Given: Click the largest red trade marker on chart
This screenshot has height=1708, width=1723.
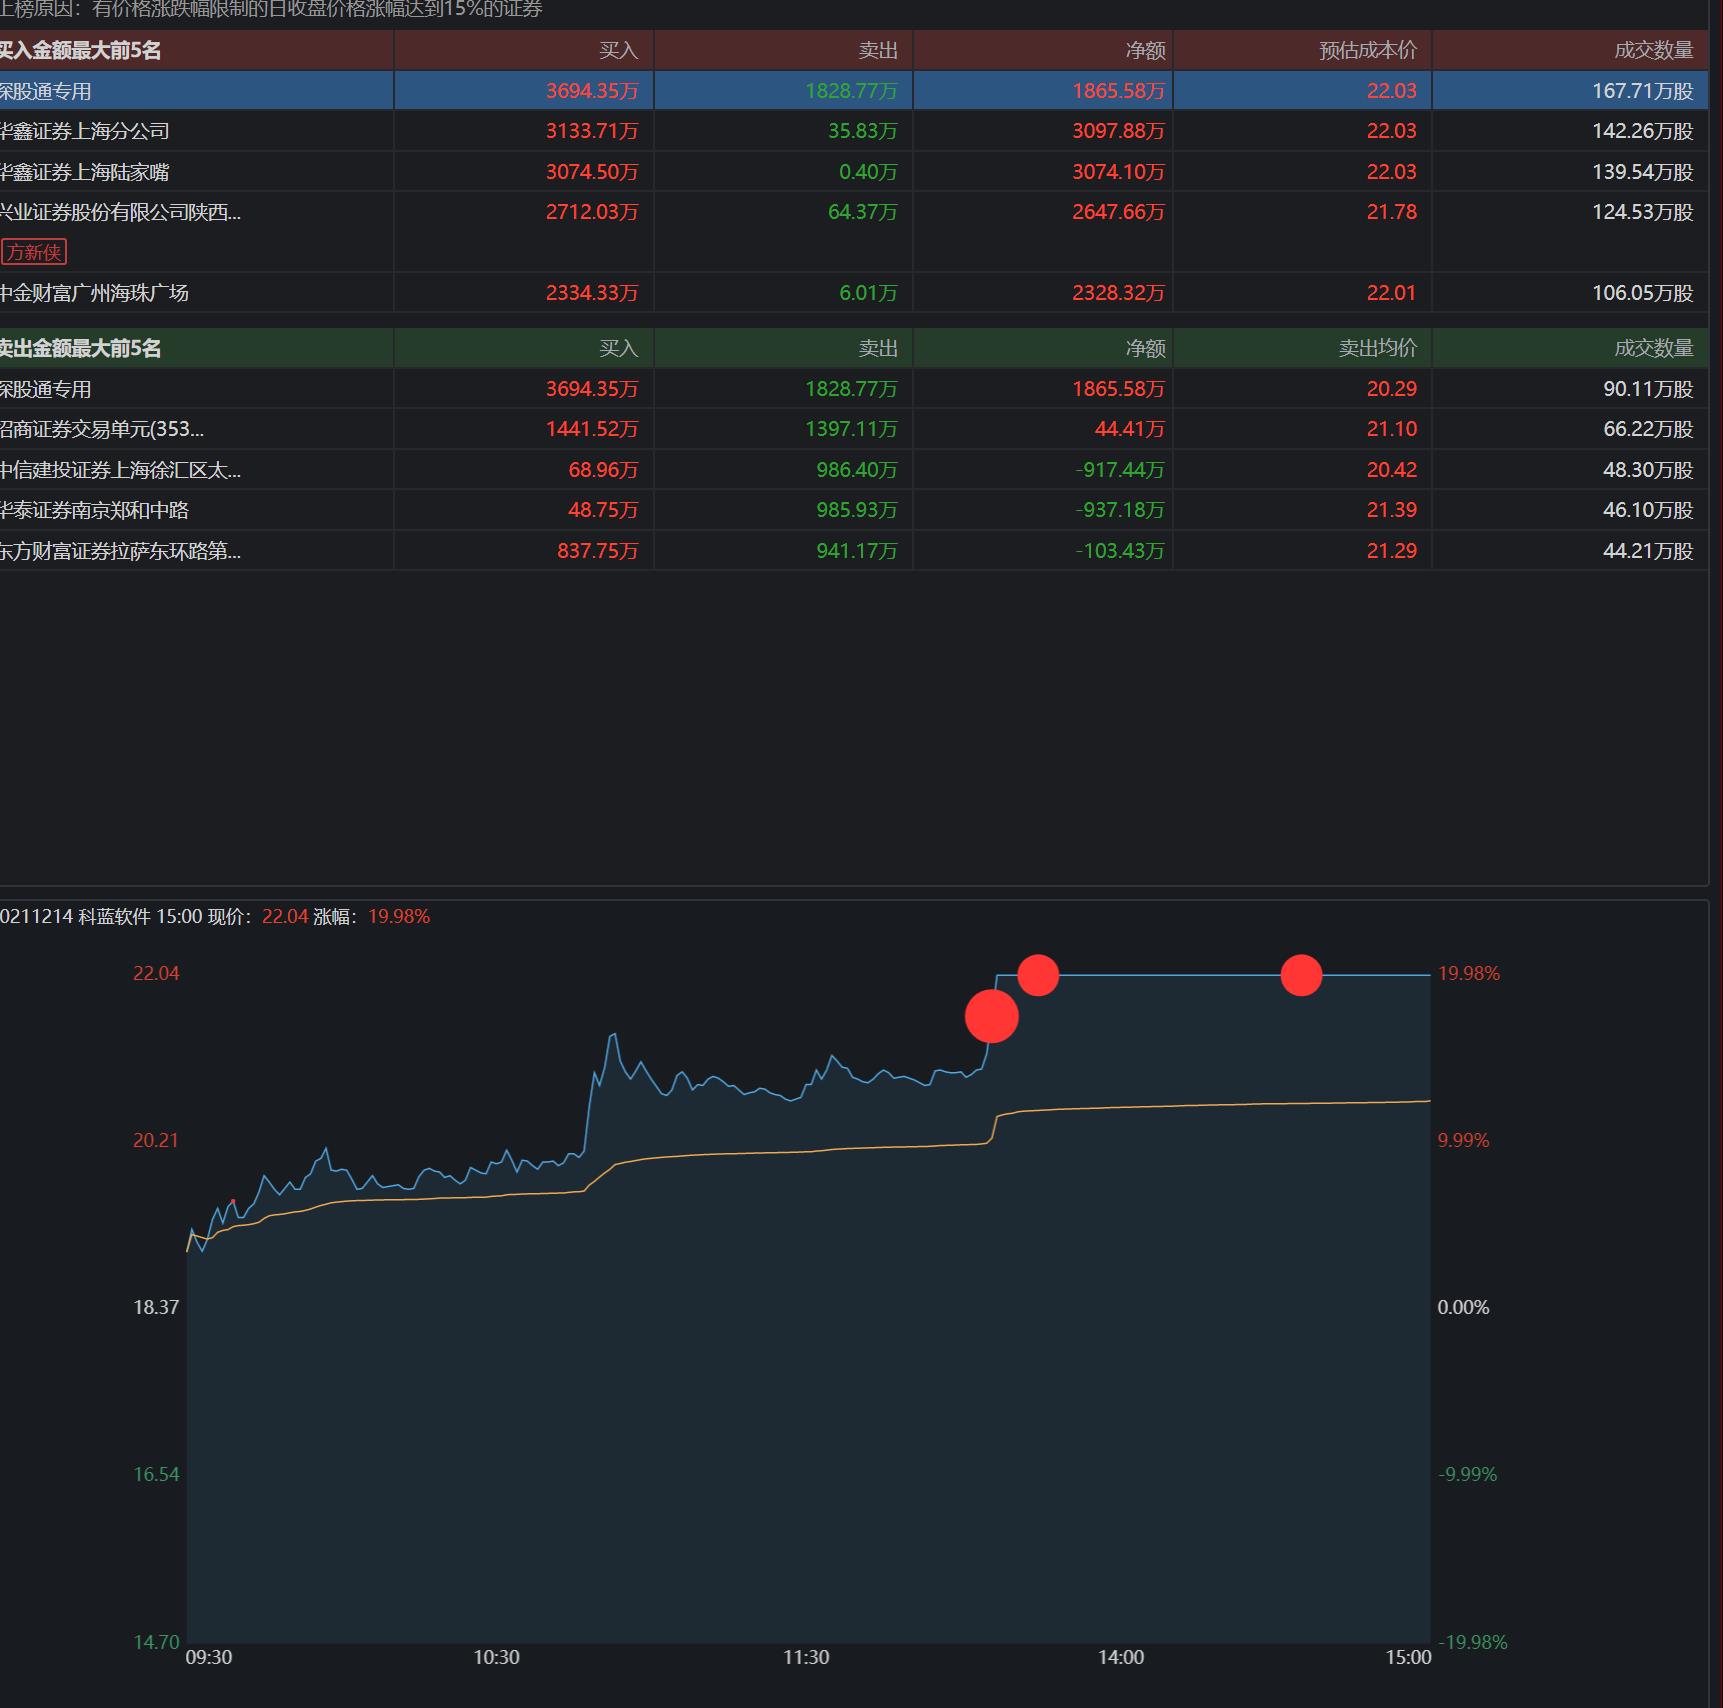Looking at the screenshot, I should pos(992,1016).
